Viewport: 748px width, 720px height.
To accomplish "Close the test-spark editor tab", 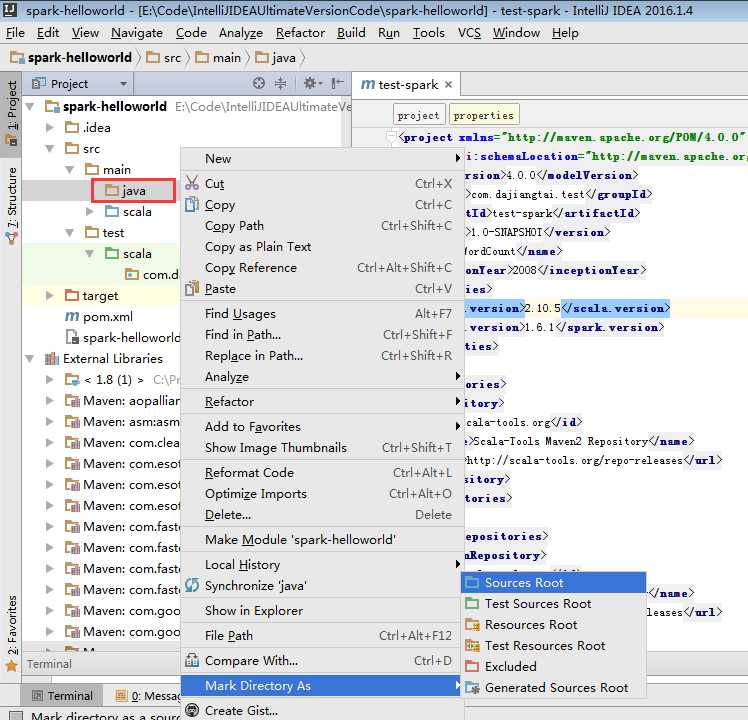I will (x=448, y=85).
